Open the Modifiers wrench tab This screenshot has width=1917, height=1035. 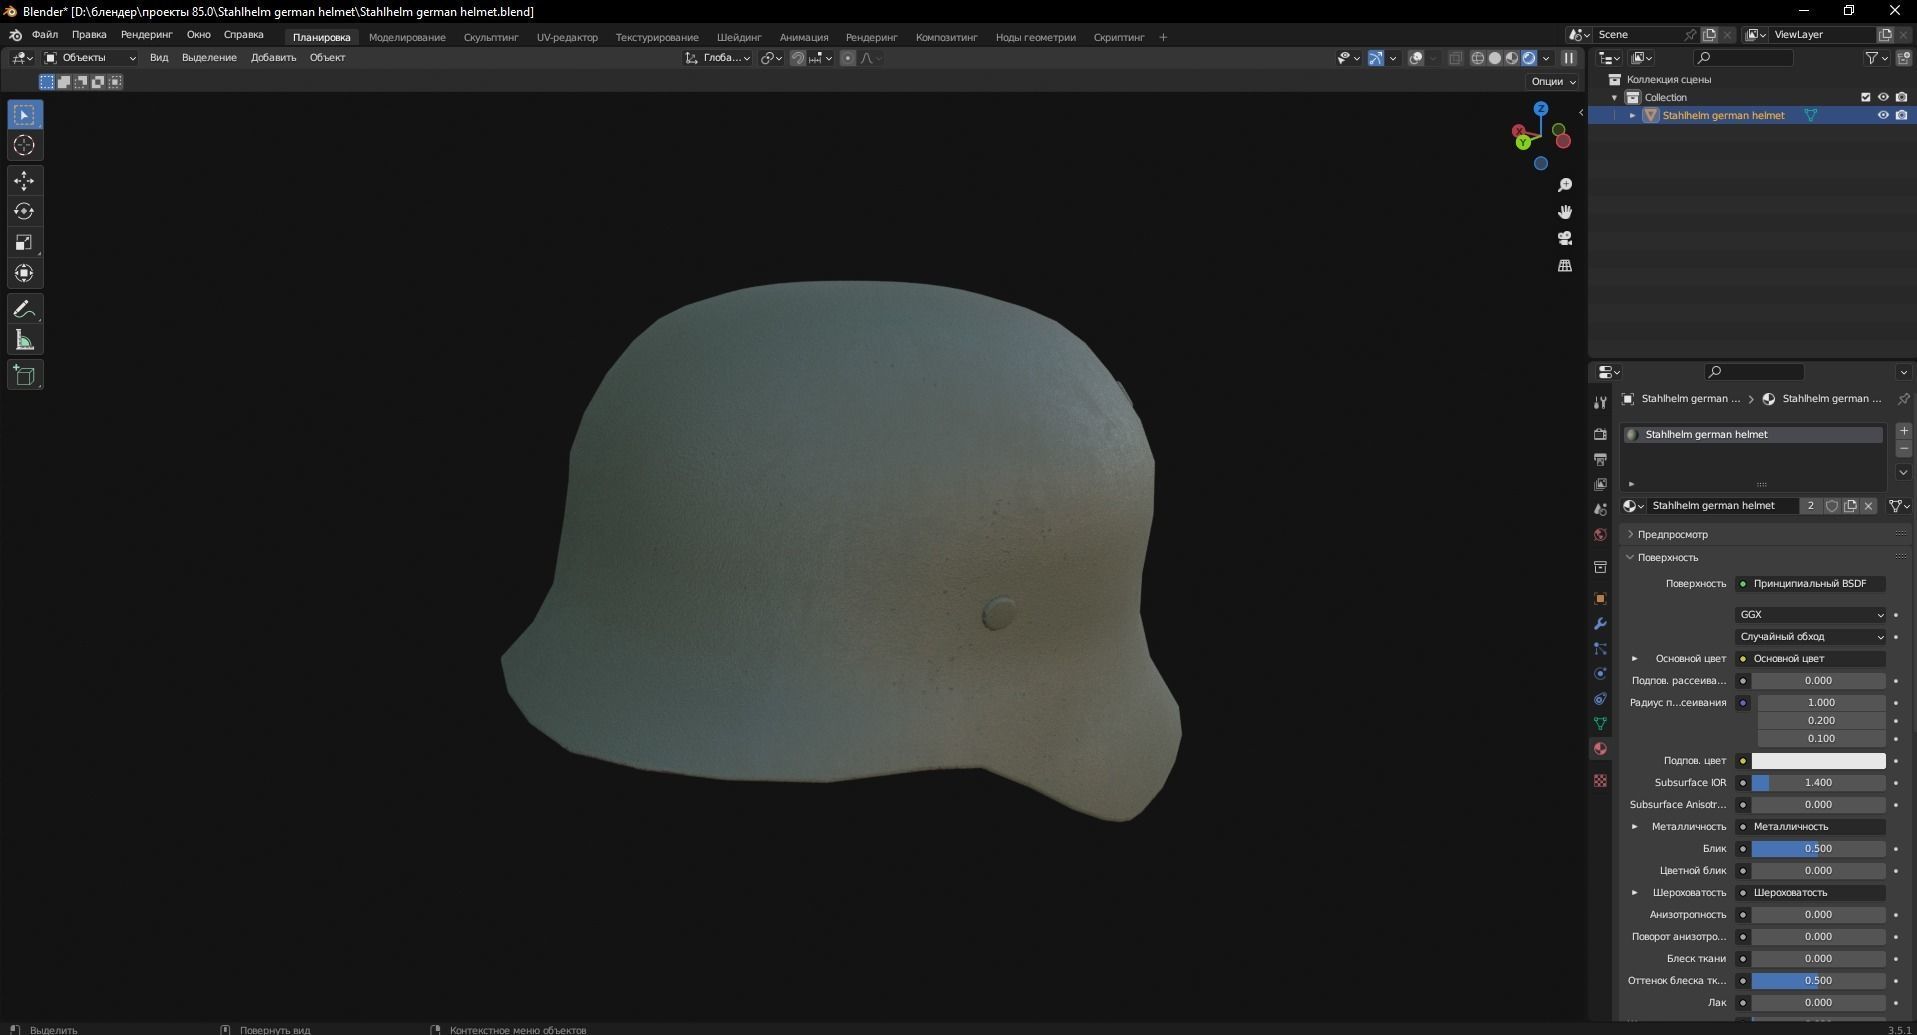pos(1600,623)
